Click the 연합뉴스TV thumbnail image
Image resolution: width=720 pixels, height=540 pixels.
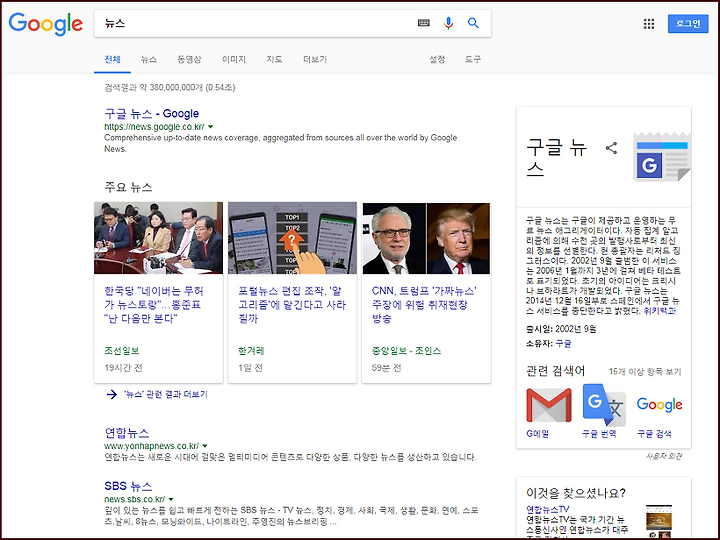click(x=658, y=522)
